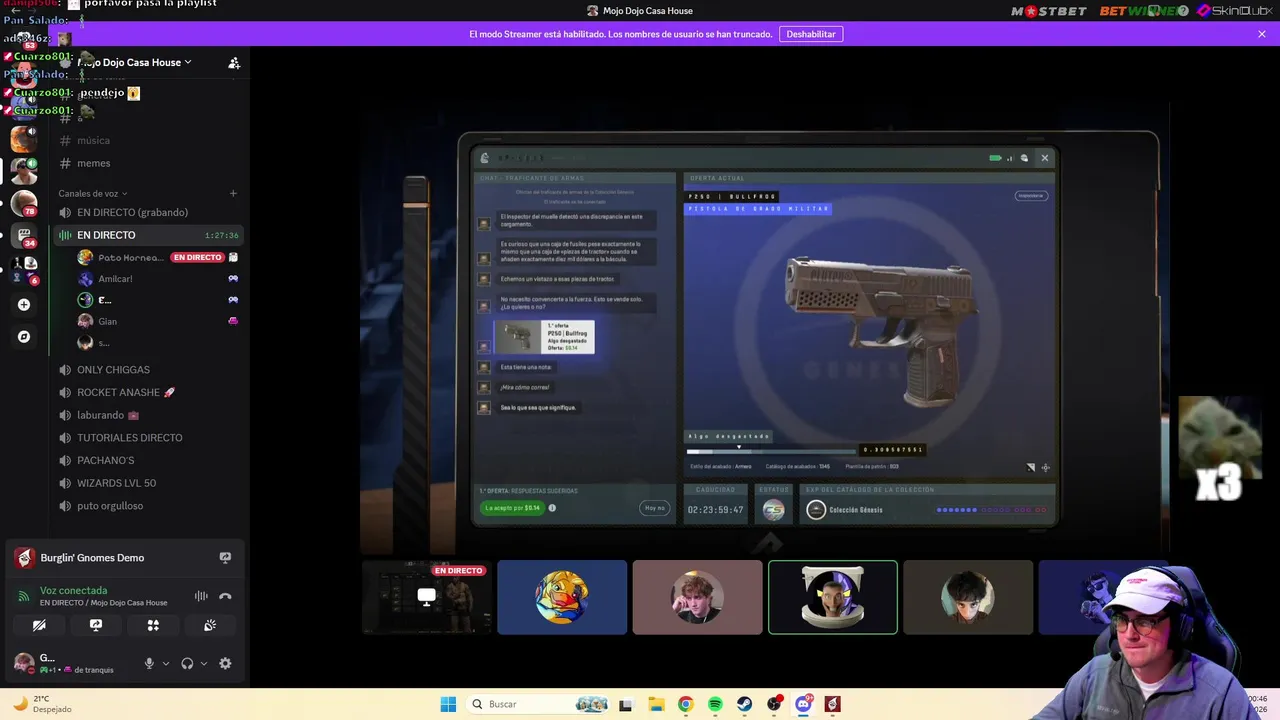Click the wear float slider bar
1280x720 pixels.
[771, 450]
